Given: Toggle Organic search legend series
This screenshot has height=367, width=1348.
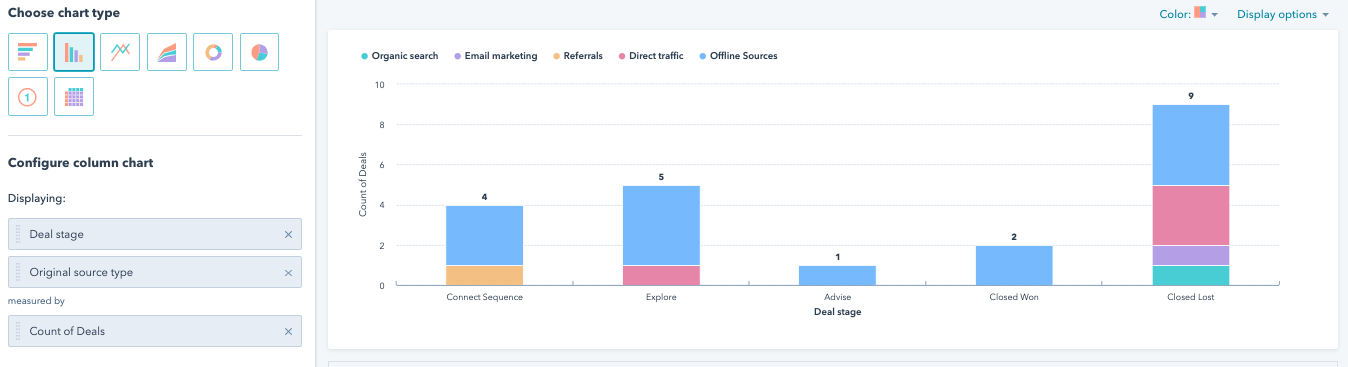Looking at the screenshot, I should (x=400, y=56).
